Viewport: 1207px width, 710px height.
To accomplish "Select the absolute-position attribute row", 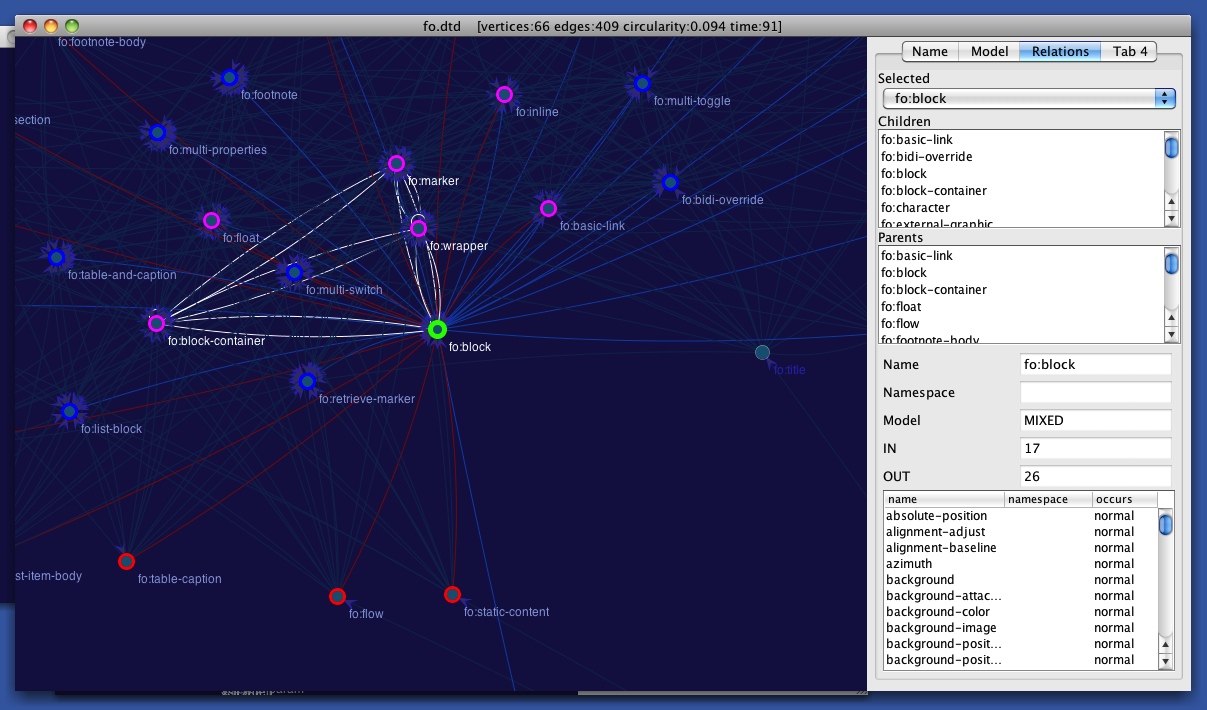I will 1020,516.
